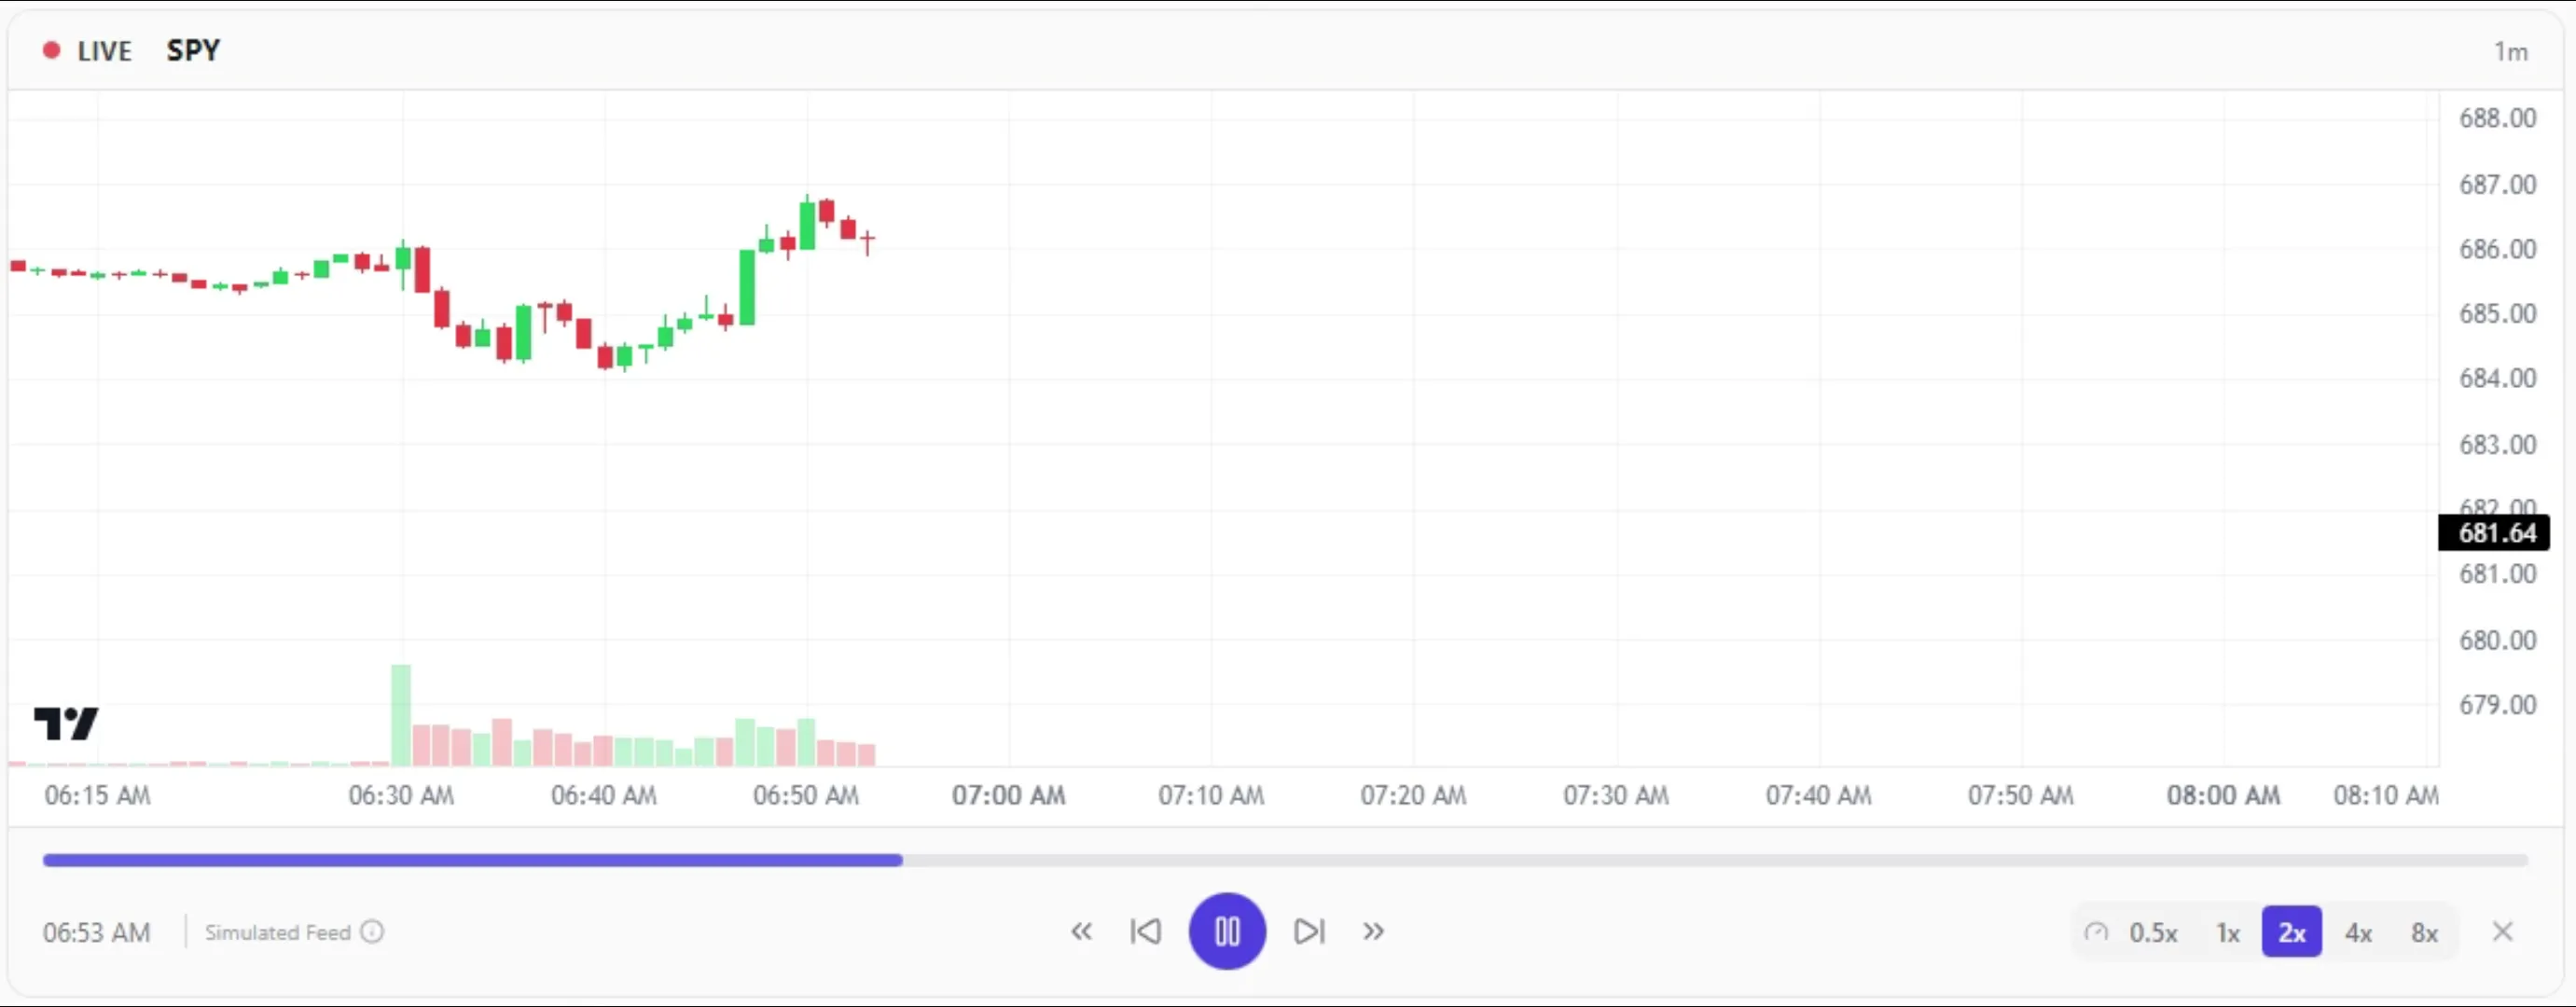This screenshot has width=2576, height=1007.
Task: Click the replay progress bar
Action: tap(1286, 860)
